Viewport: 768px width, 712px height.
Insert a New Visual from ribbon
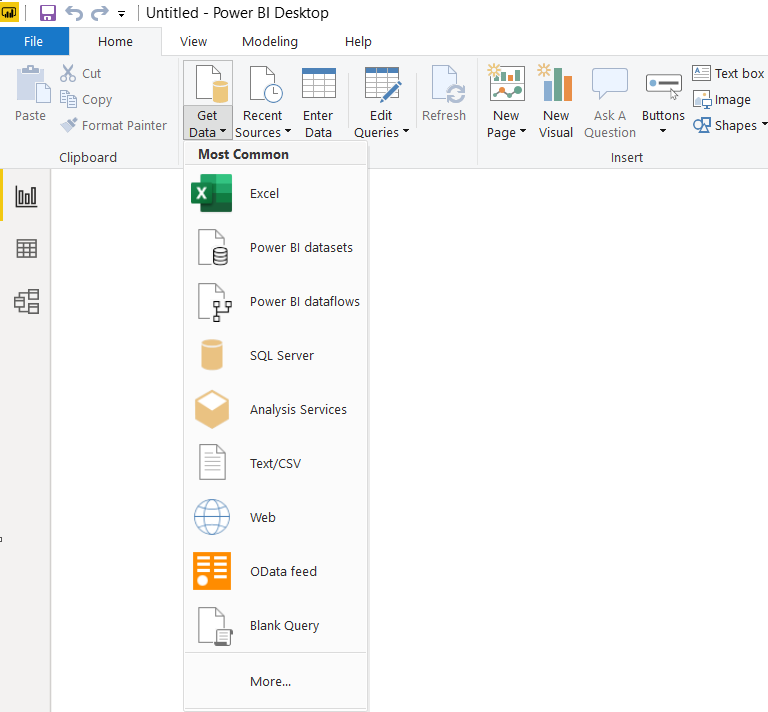pos(555,101)
